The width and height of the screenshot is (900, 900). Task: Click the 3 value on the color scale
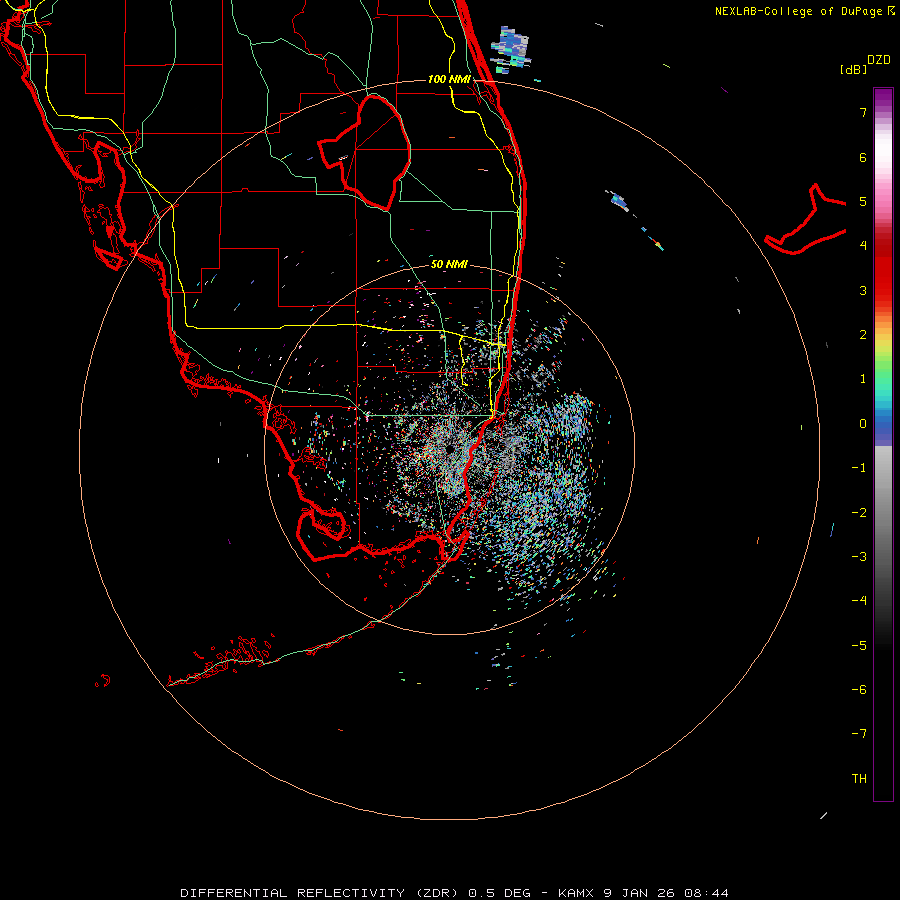click(x=863, y=290)
